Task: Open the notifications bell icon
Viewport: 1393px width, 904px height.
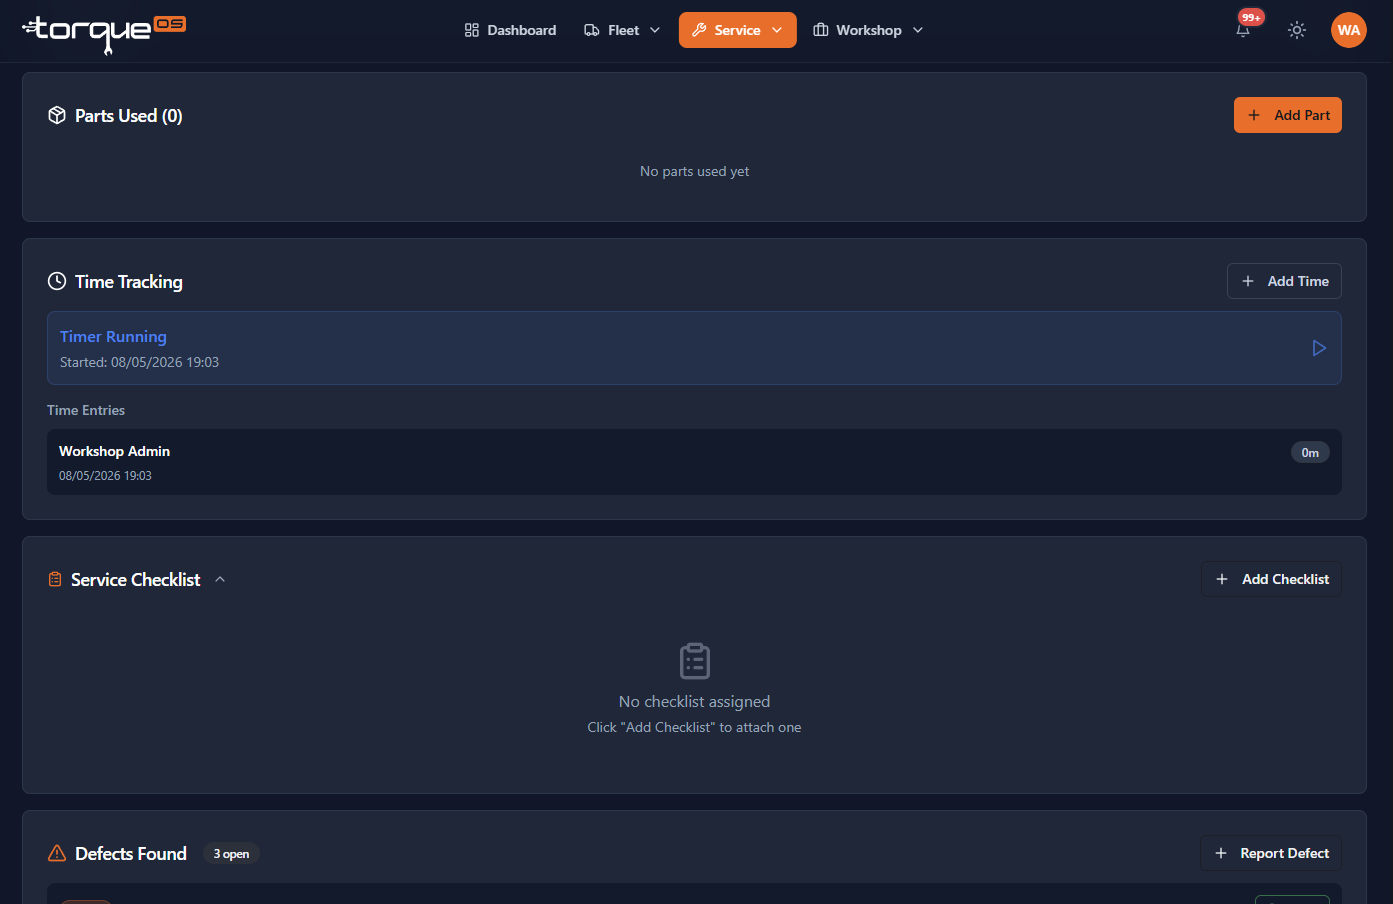Action: pyautogui.click(x=1243, y=30)
